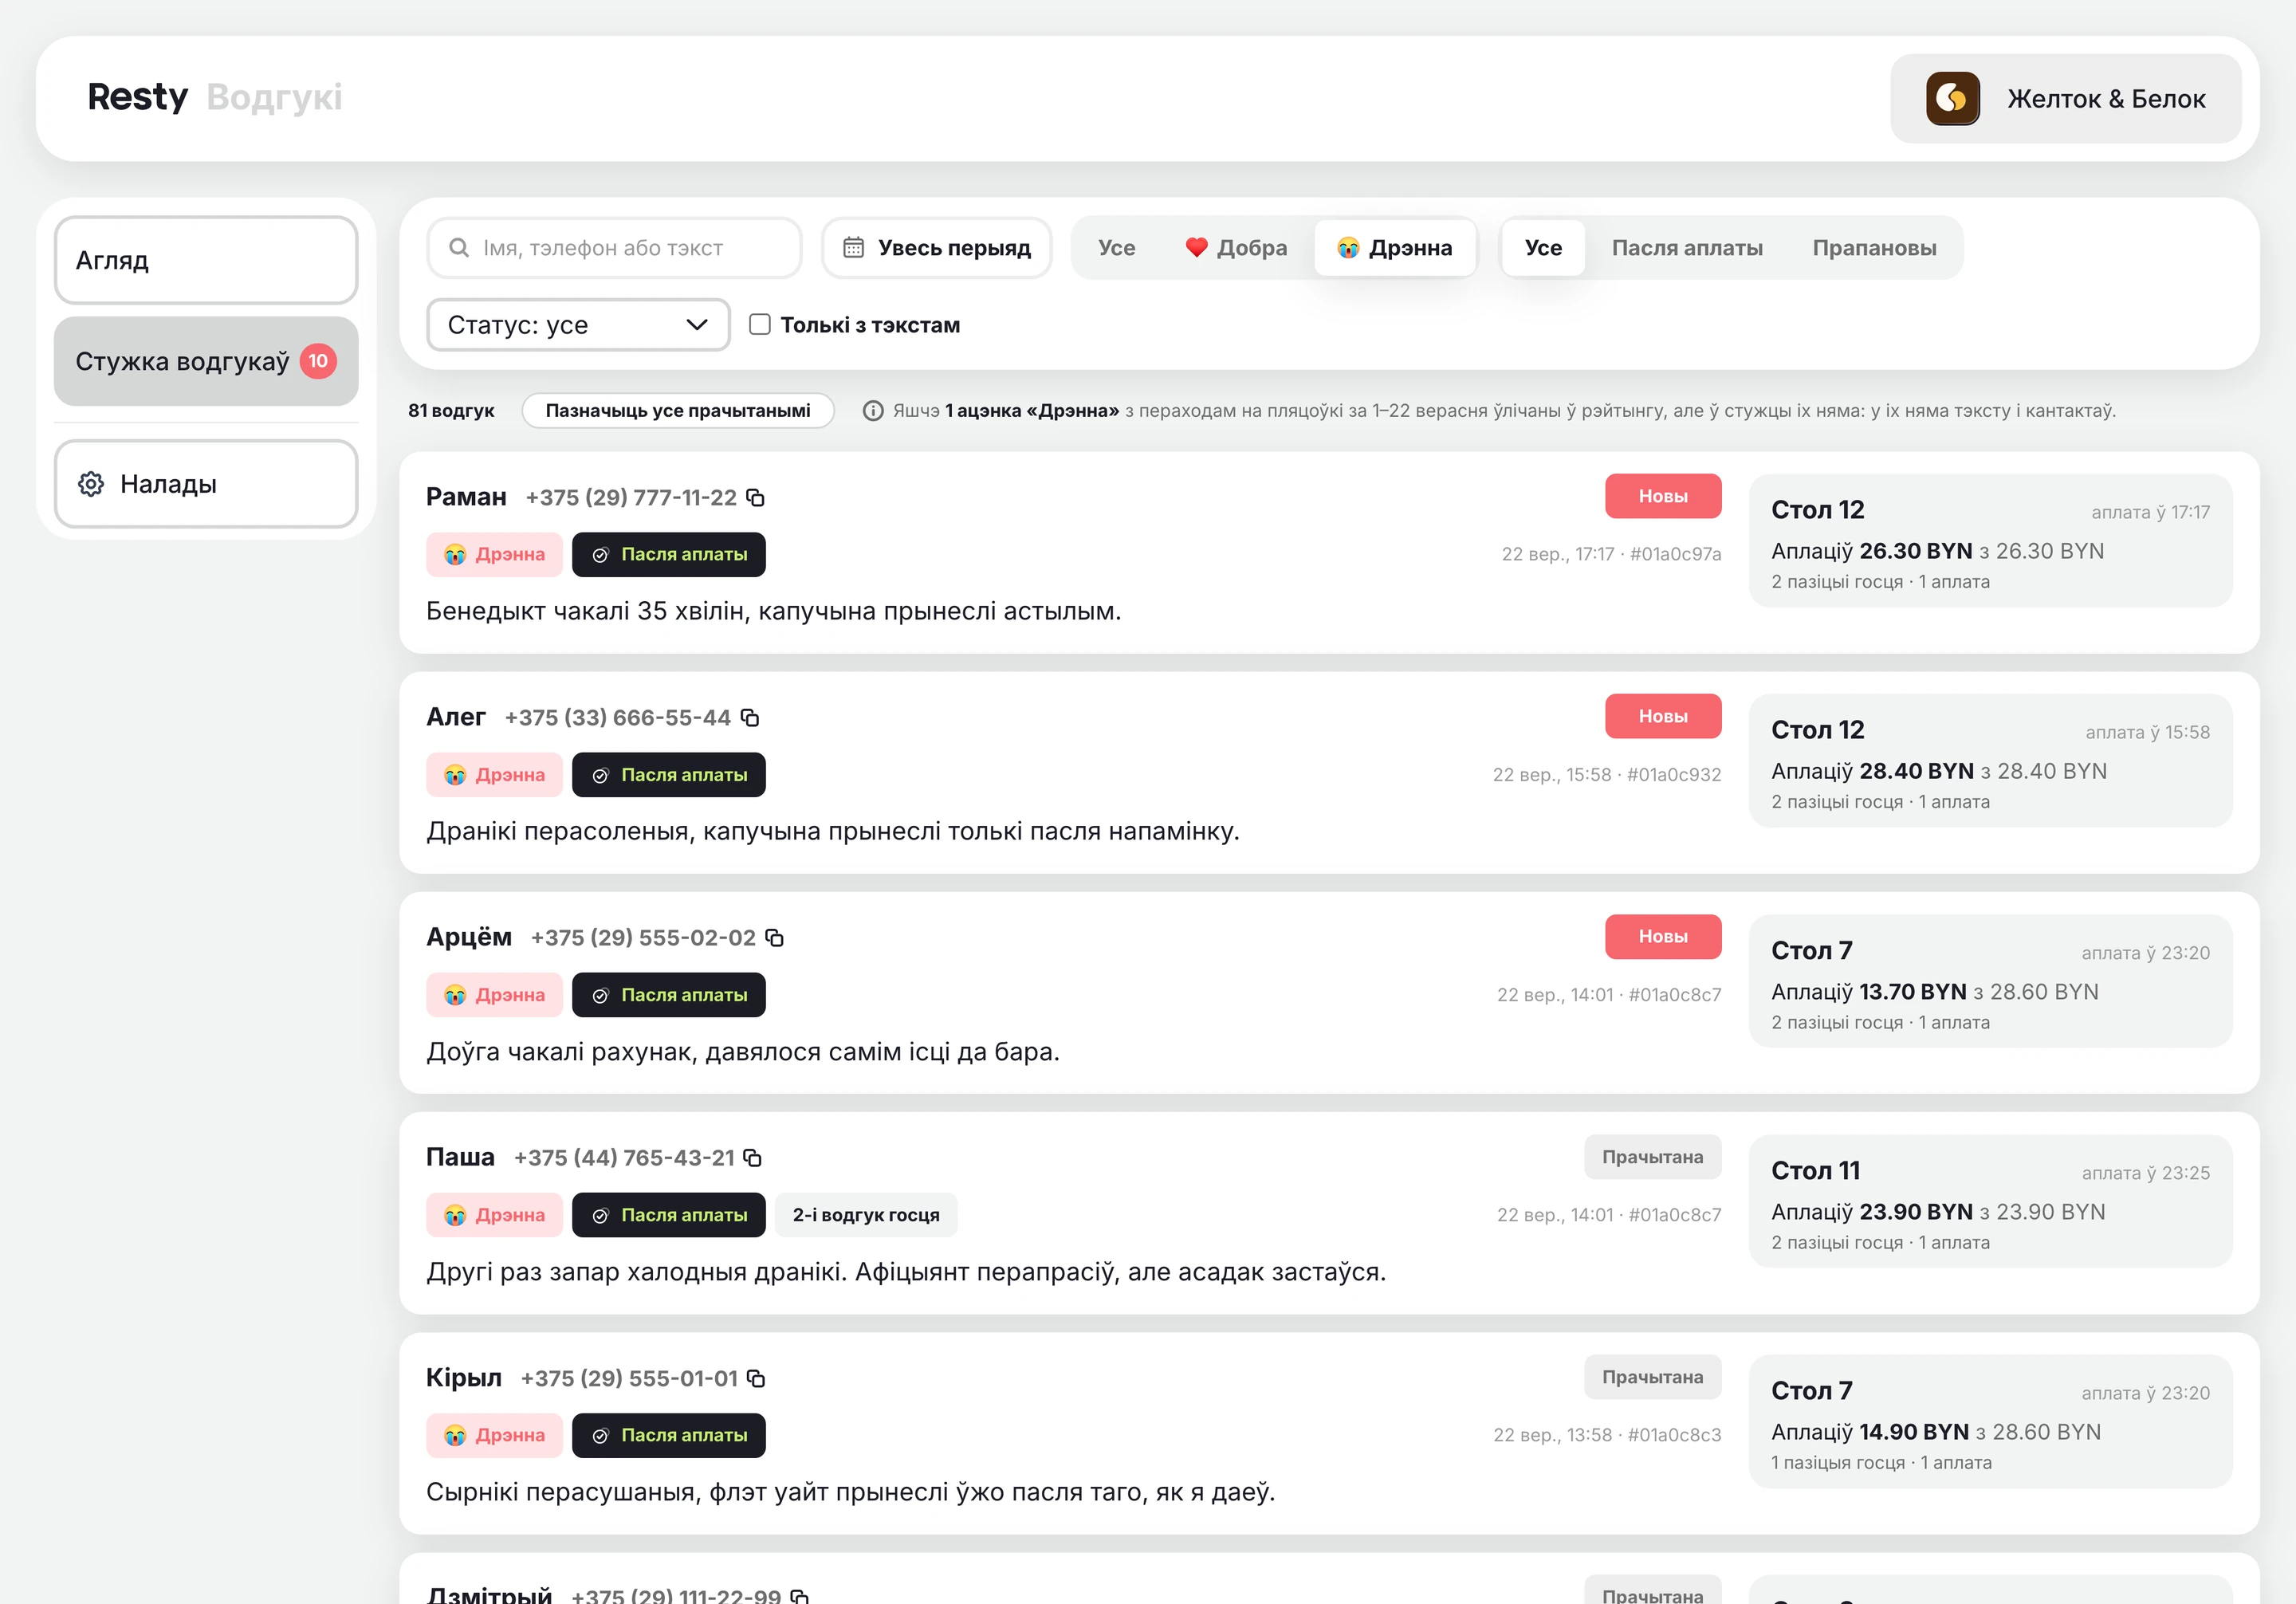2296x1604 pixels.
Task: Click the Прачытана status on Кірыл's review
Action: click(1652, 1377)
